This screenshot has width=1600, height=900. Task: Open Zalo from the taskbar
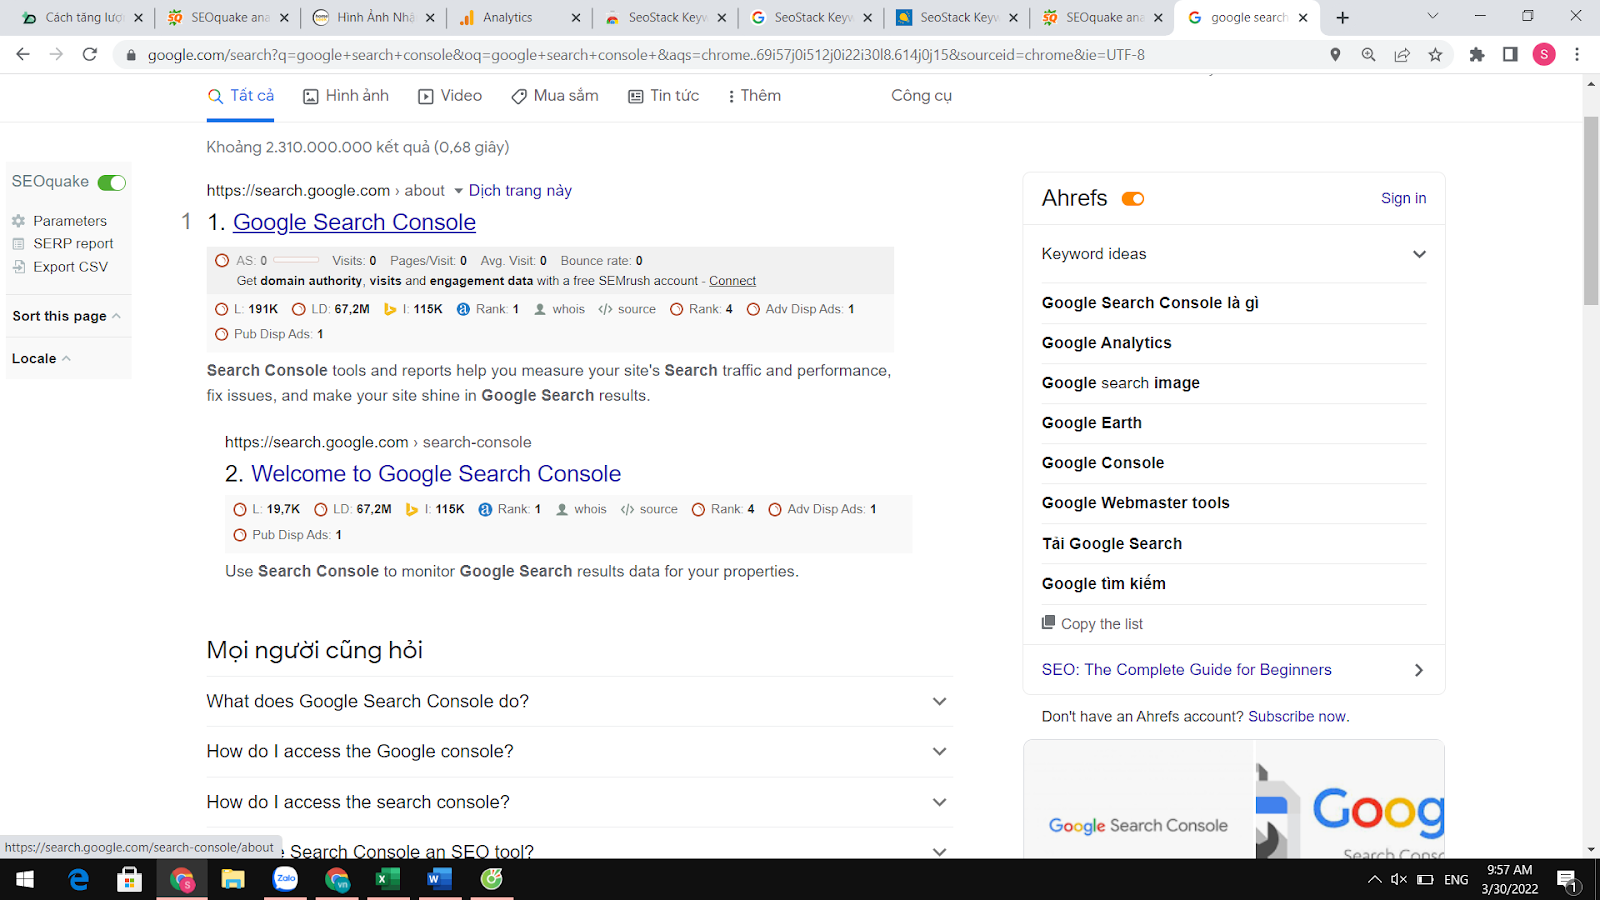click(285, 880)
